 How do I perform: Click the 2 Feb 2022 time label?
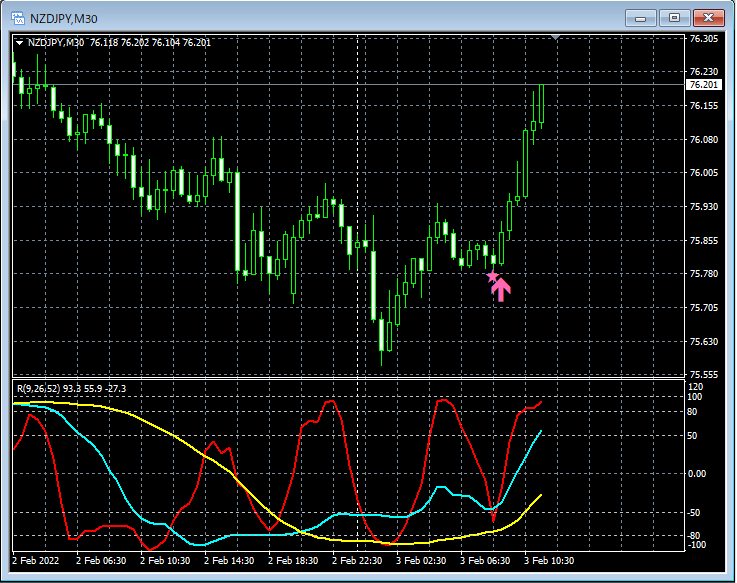pos(36,560)
